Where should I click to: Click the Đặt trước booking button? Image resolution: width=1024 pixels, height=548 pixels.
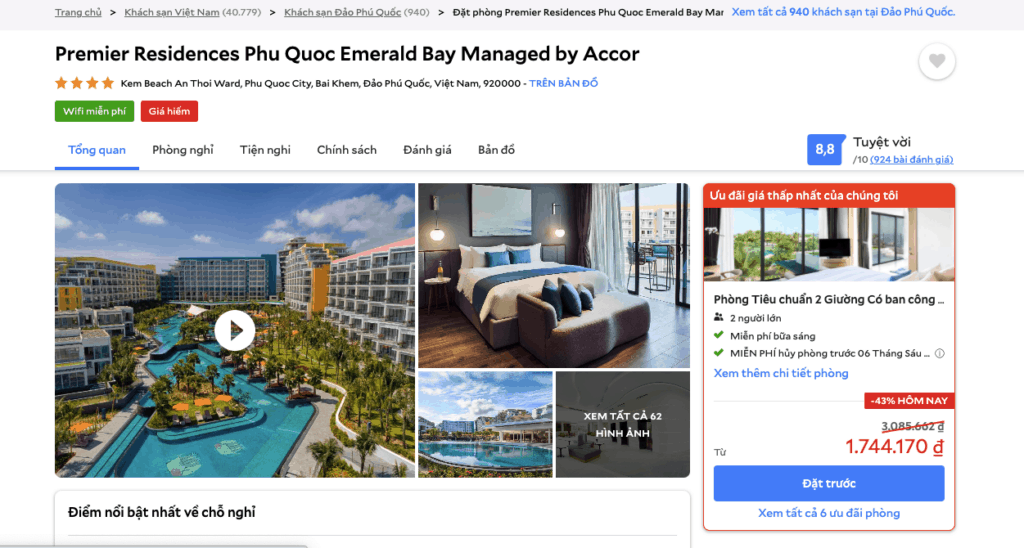(x=829, y=483)
